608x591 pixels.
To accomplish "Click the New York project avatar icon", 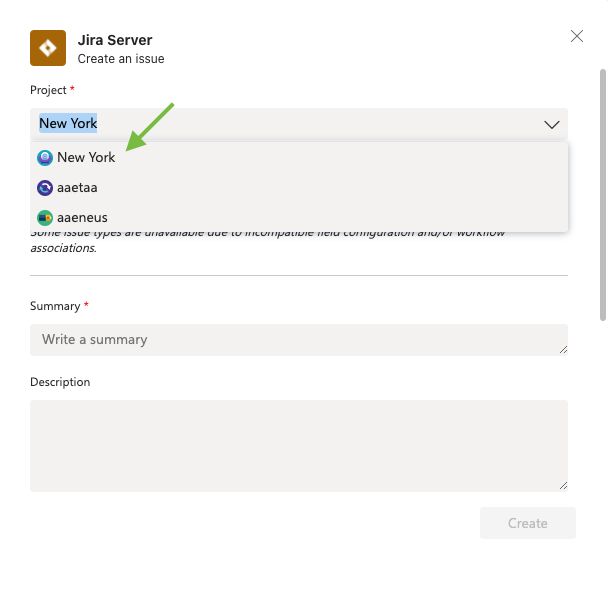I will (x=45, y=158).
